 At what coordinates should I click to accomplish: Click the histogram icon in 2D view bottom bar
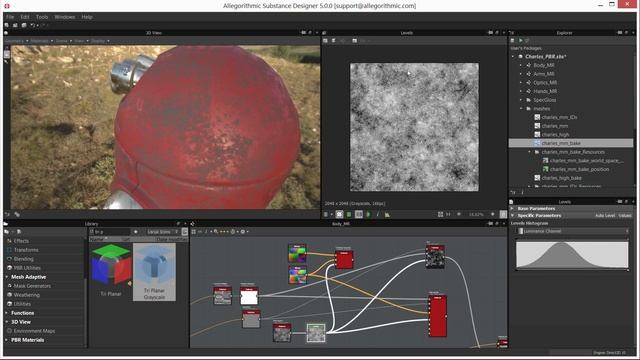coord(387,214)
